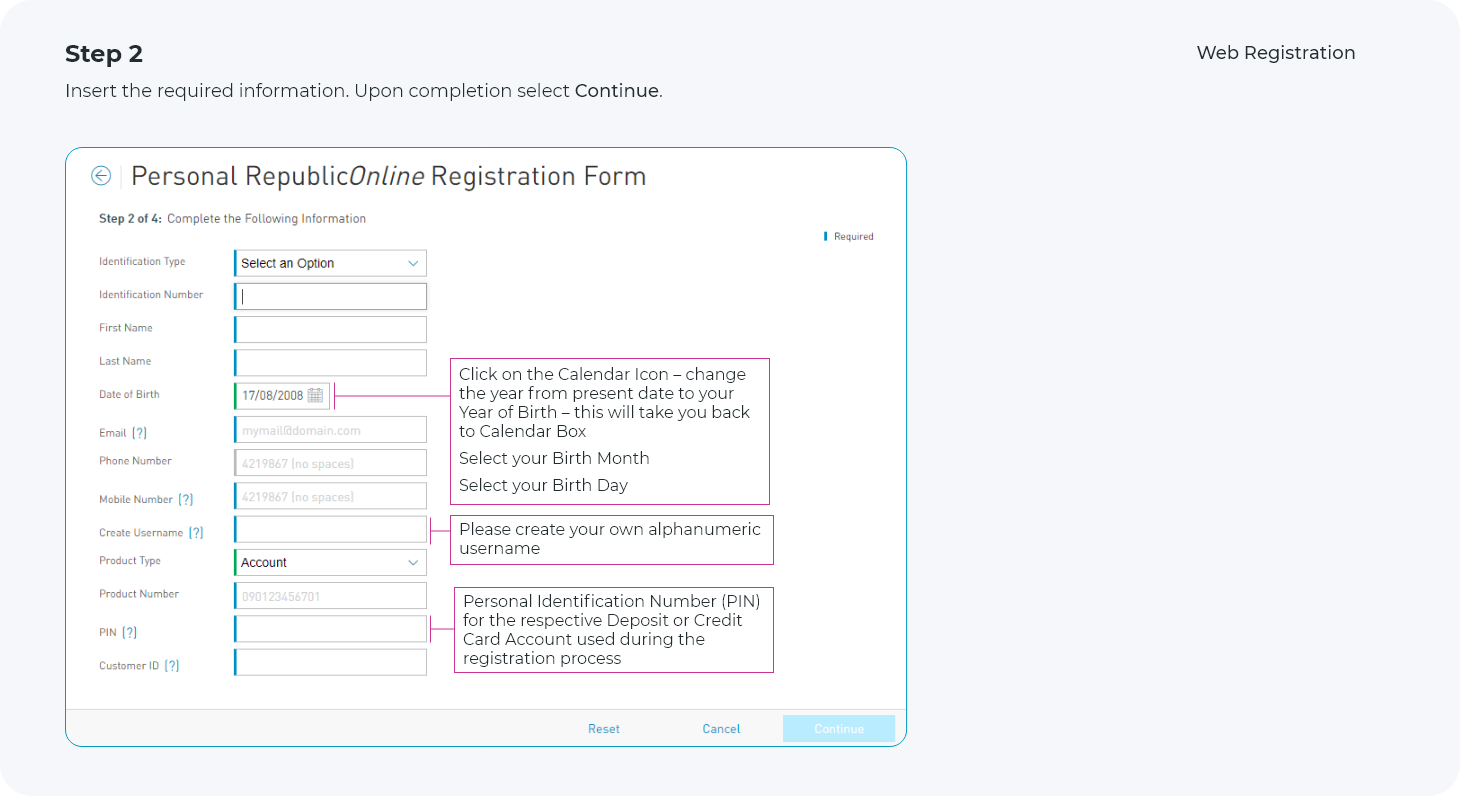Click the Mobile Number input field

point(331,495)
